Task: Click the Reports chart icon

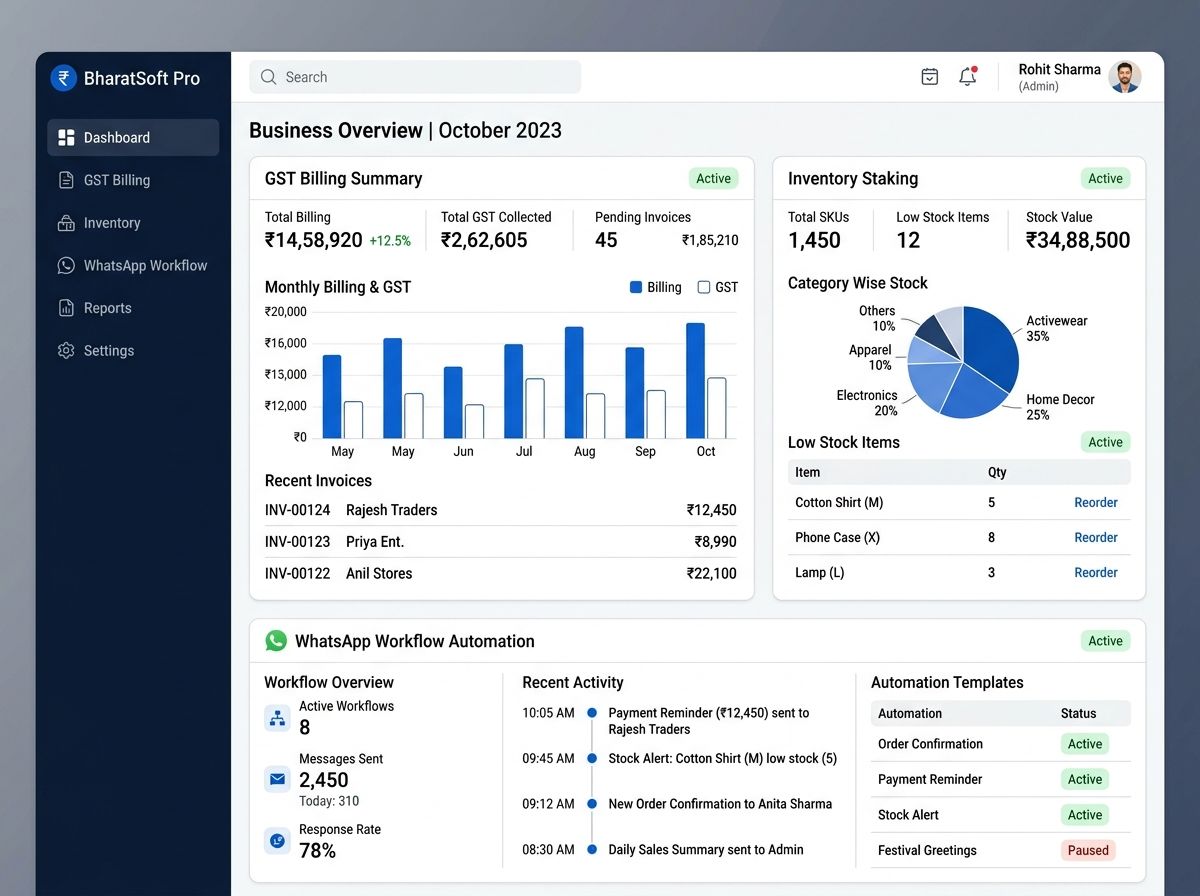Action: 66,308
